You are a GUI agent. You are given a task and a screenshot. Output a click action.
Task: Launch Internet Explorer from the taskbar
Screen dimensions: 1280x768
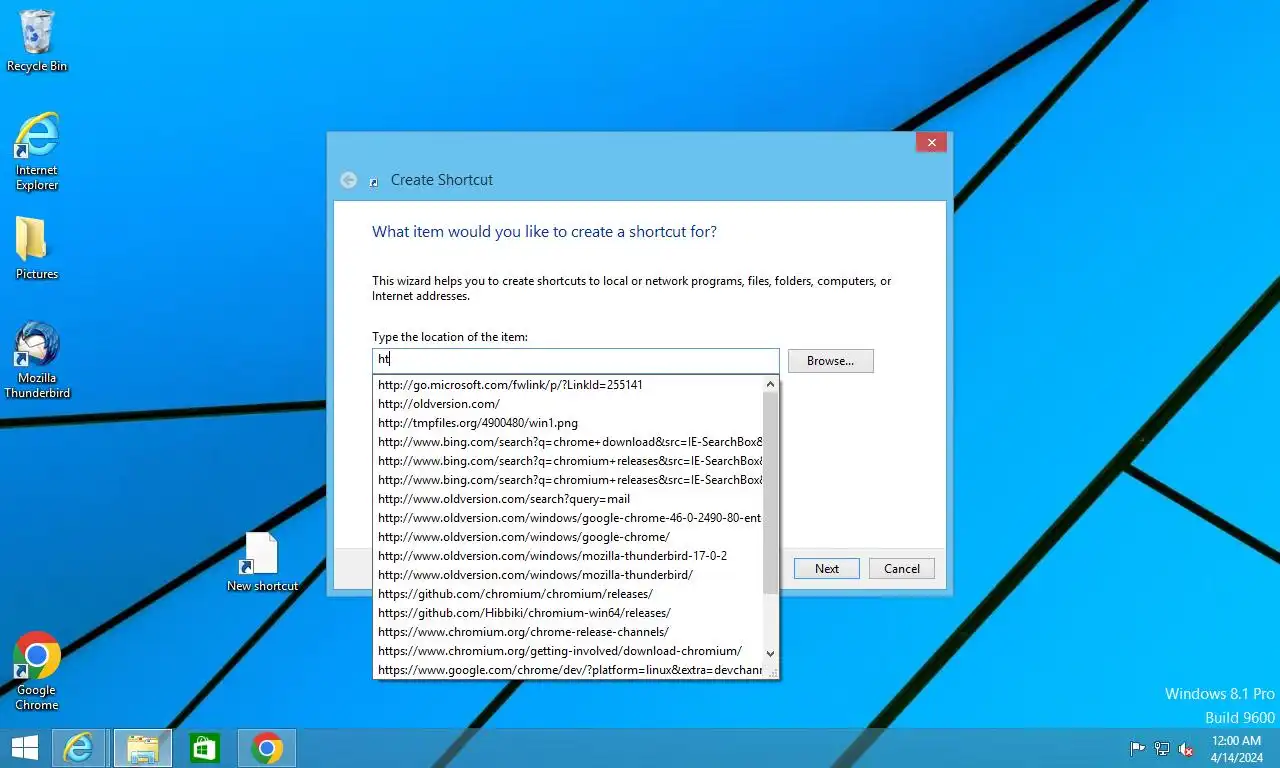[78, 748]
